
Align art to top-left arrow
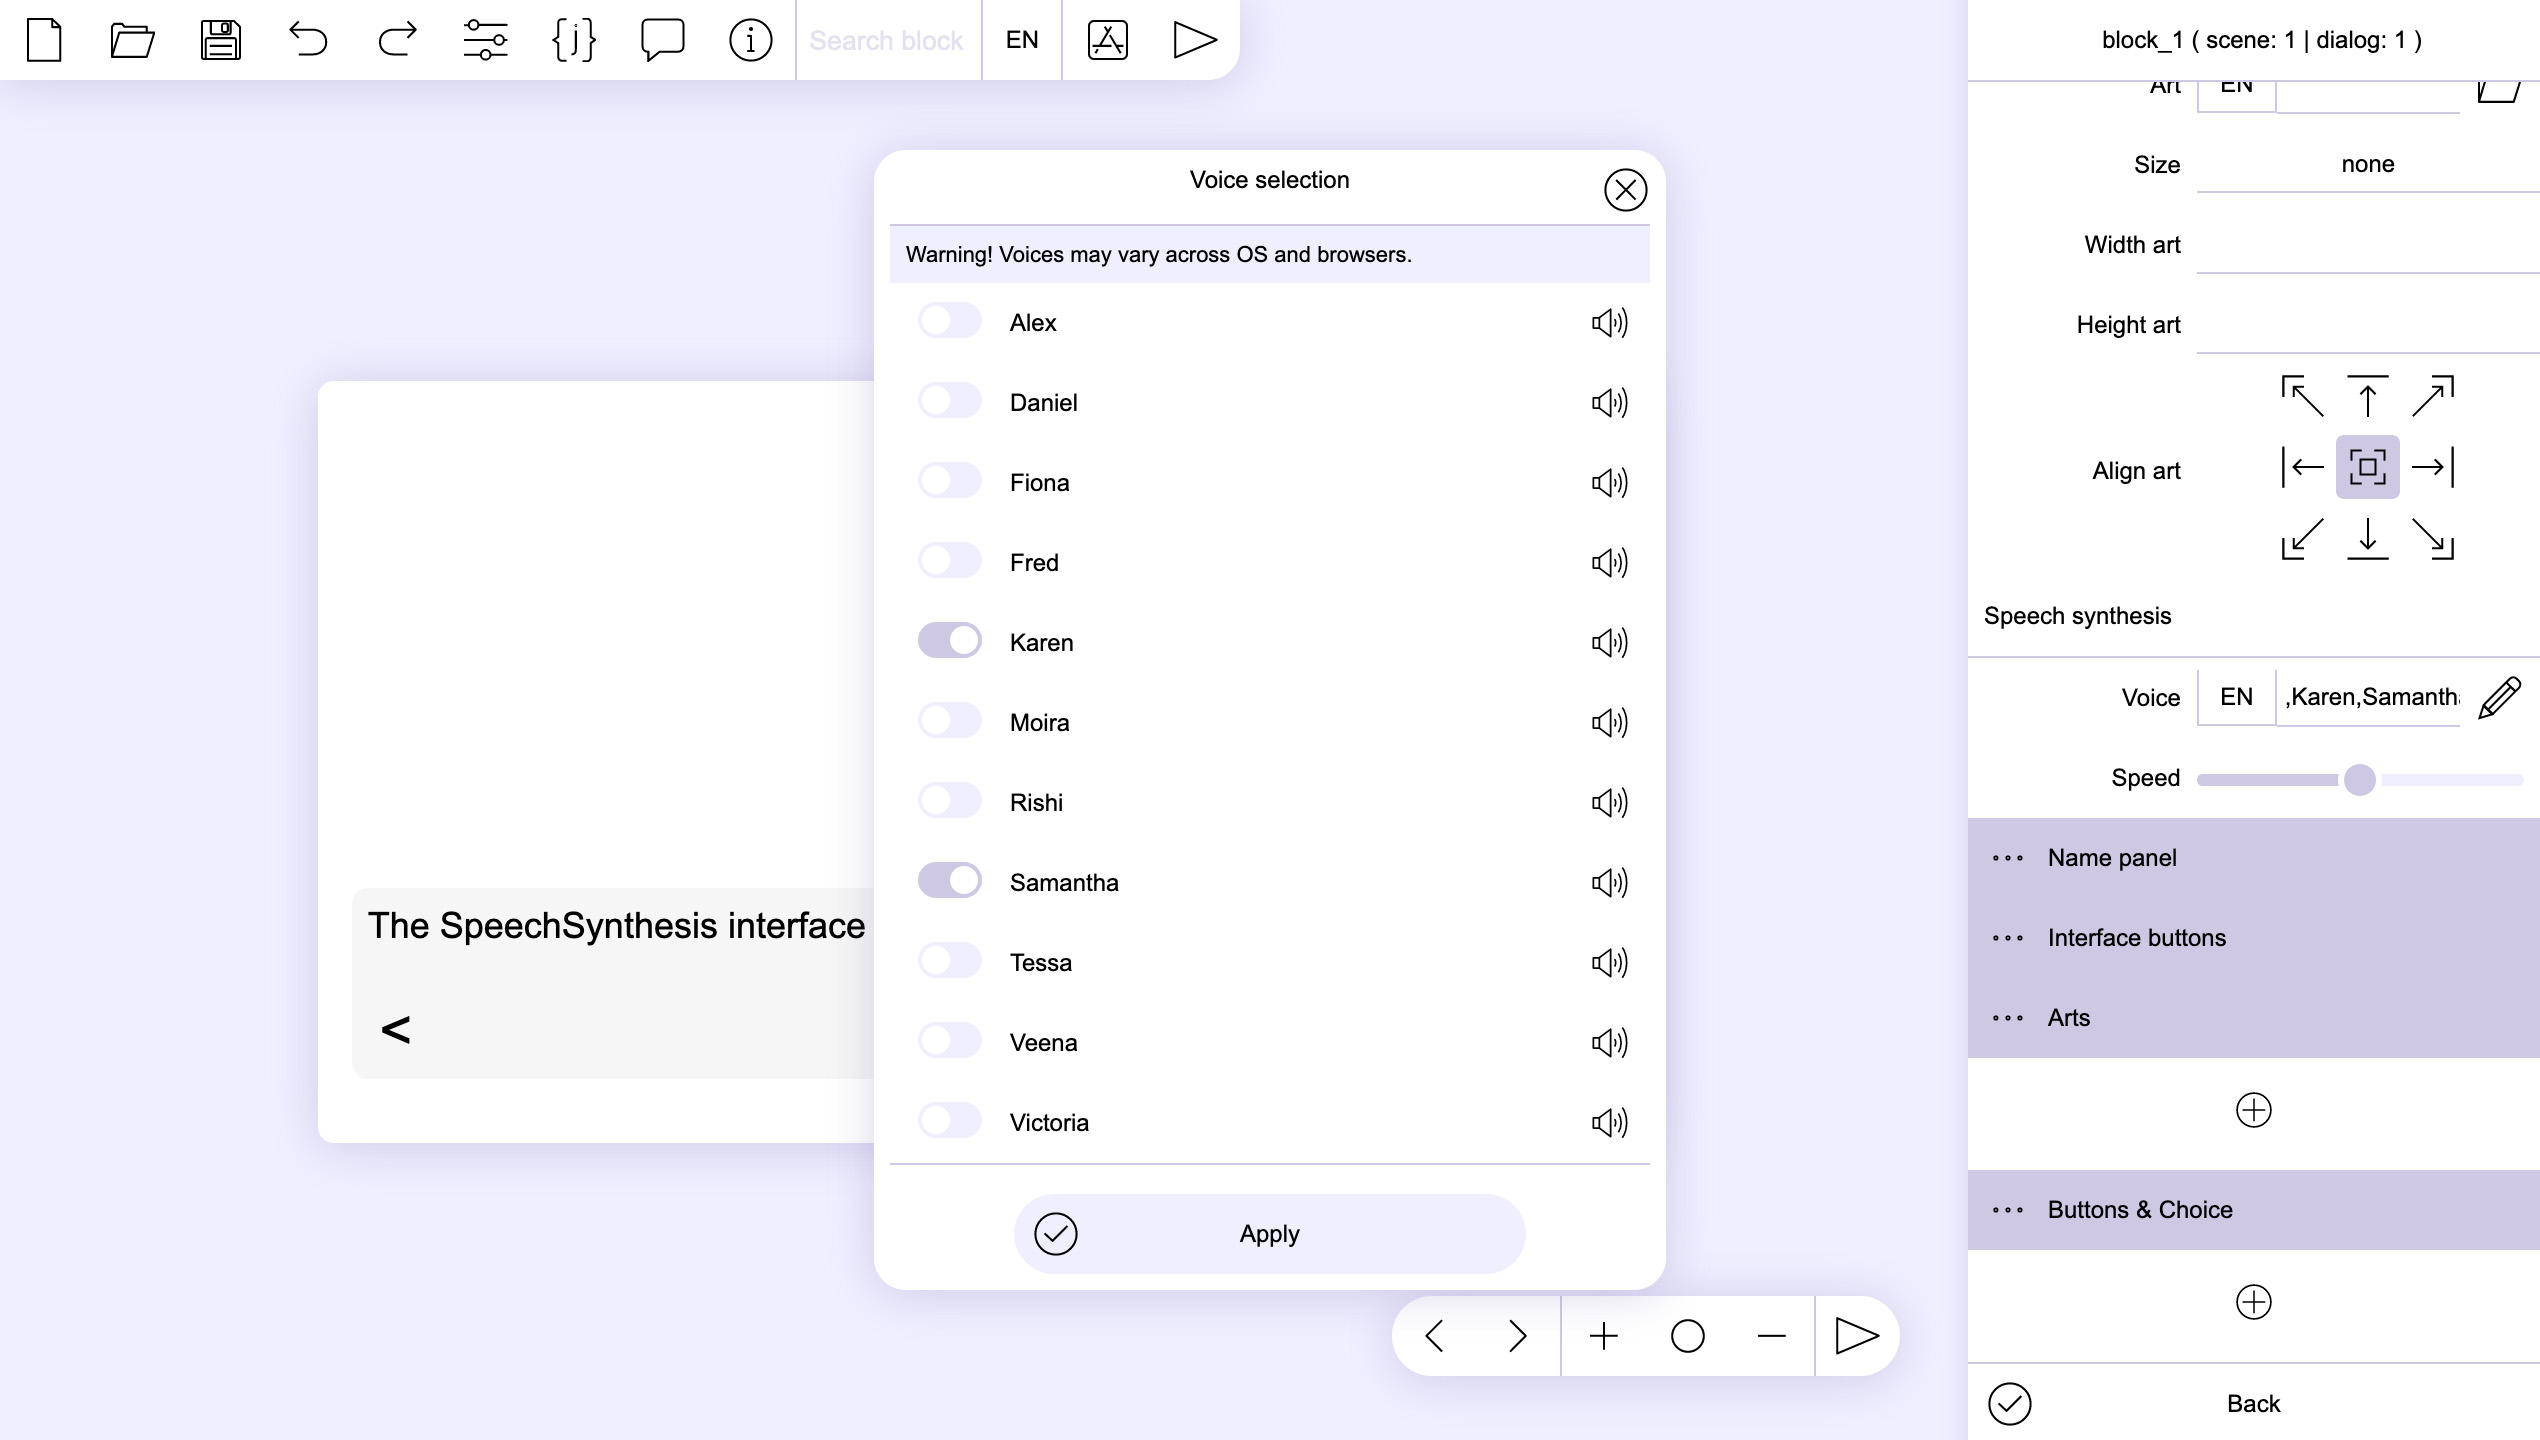tap(2302, 396)
